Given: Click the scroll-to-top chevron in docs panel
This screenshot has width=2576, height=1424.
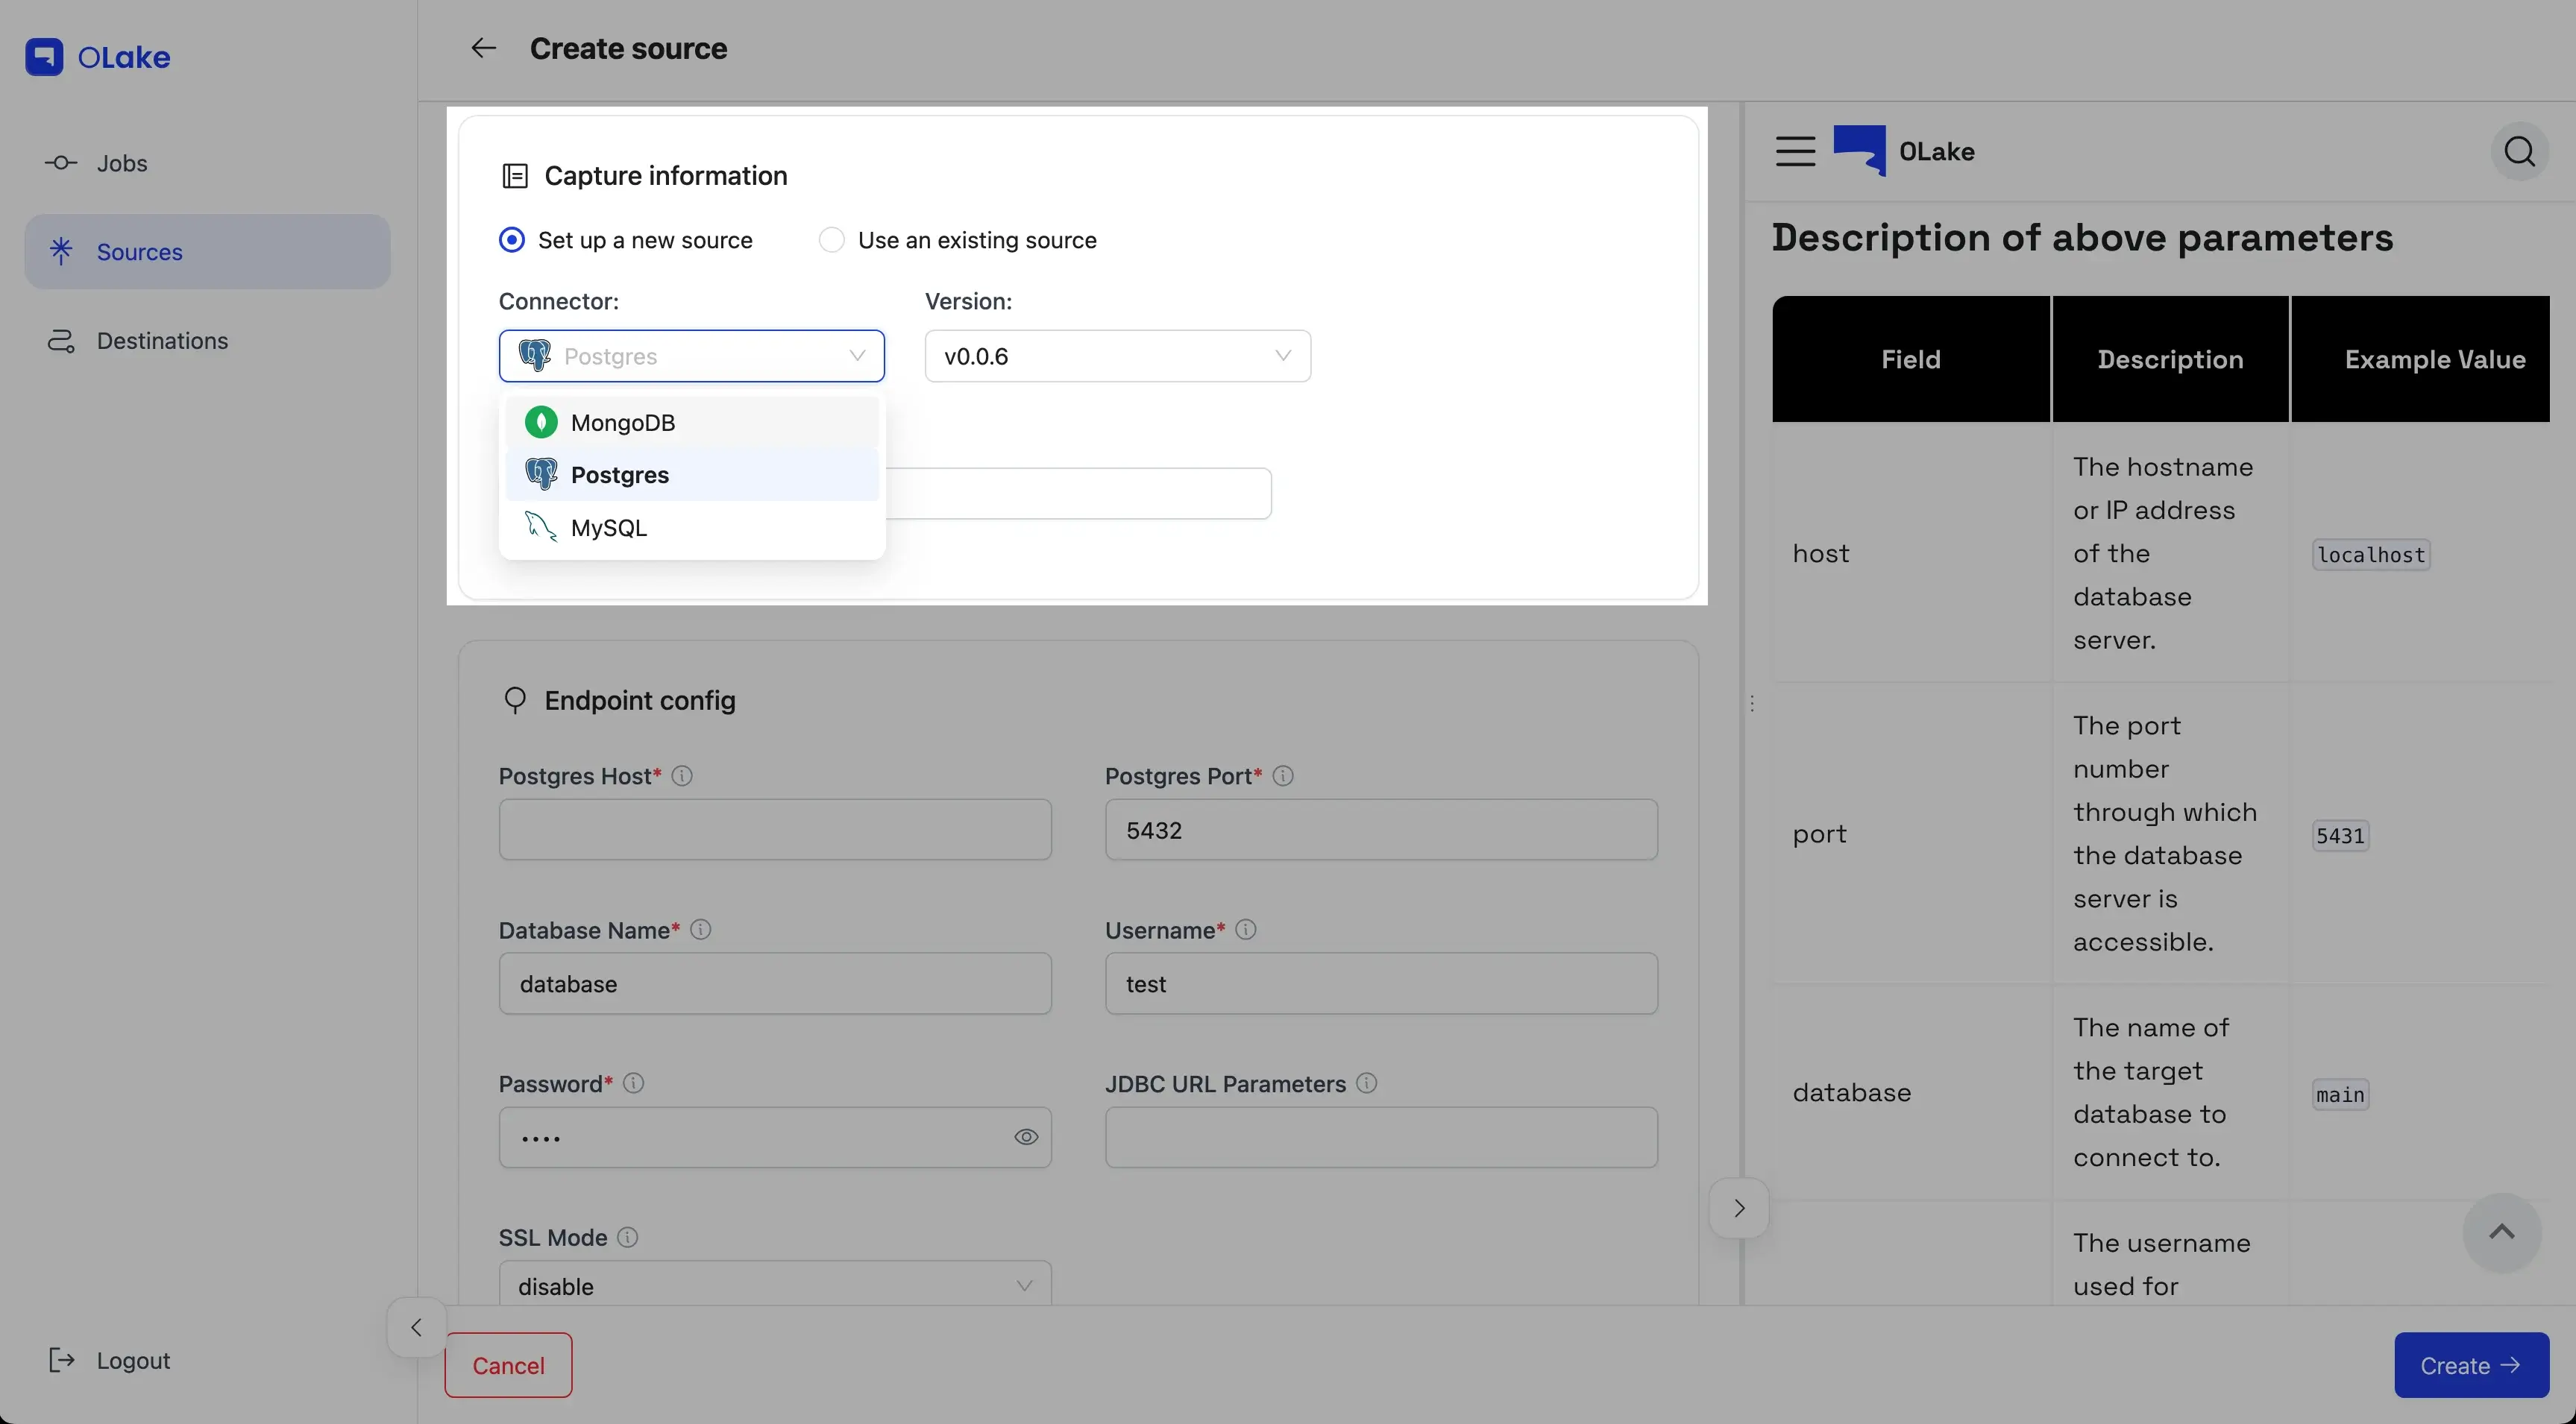Looking at the screenshot, I should pos(2501,1232).
